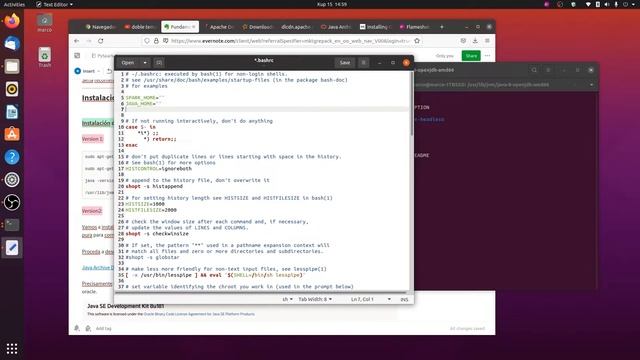Switch to the doble terminal tab

click(x=140, y=27)
